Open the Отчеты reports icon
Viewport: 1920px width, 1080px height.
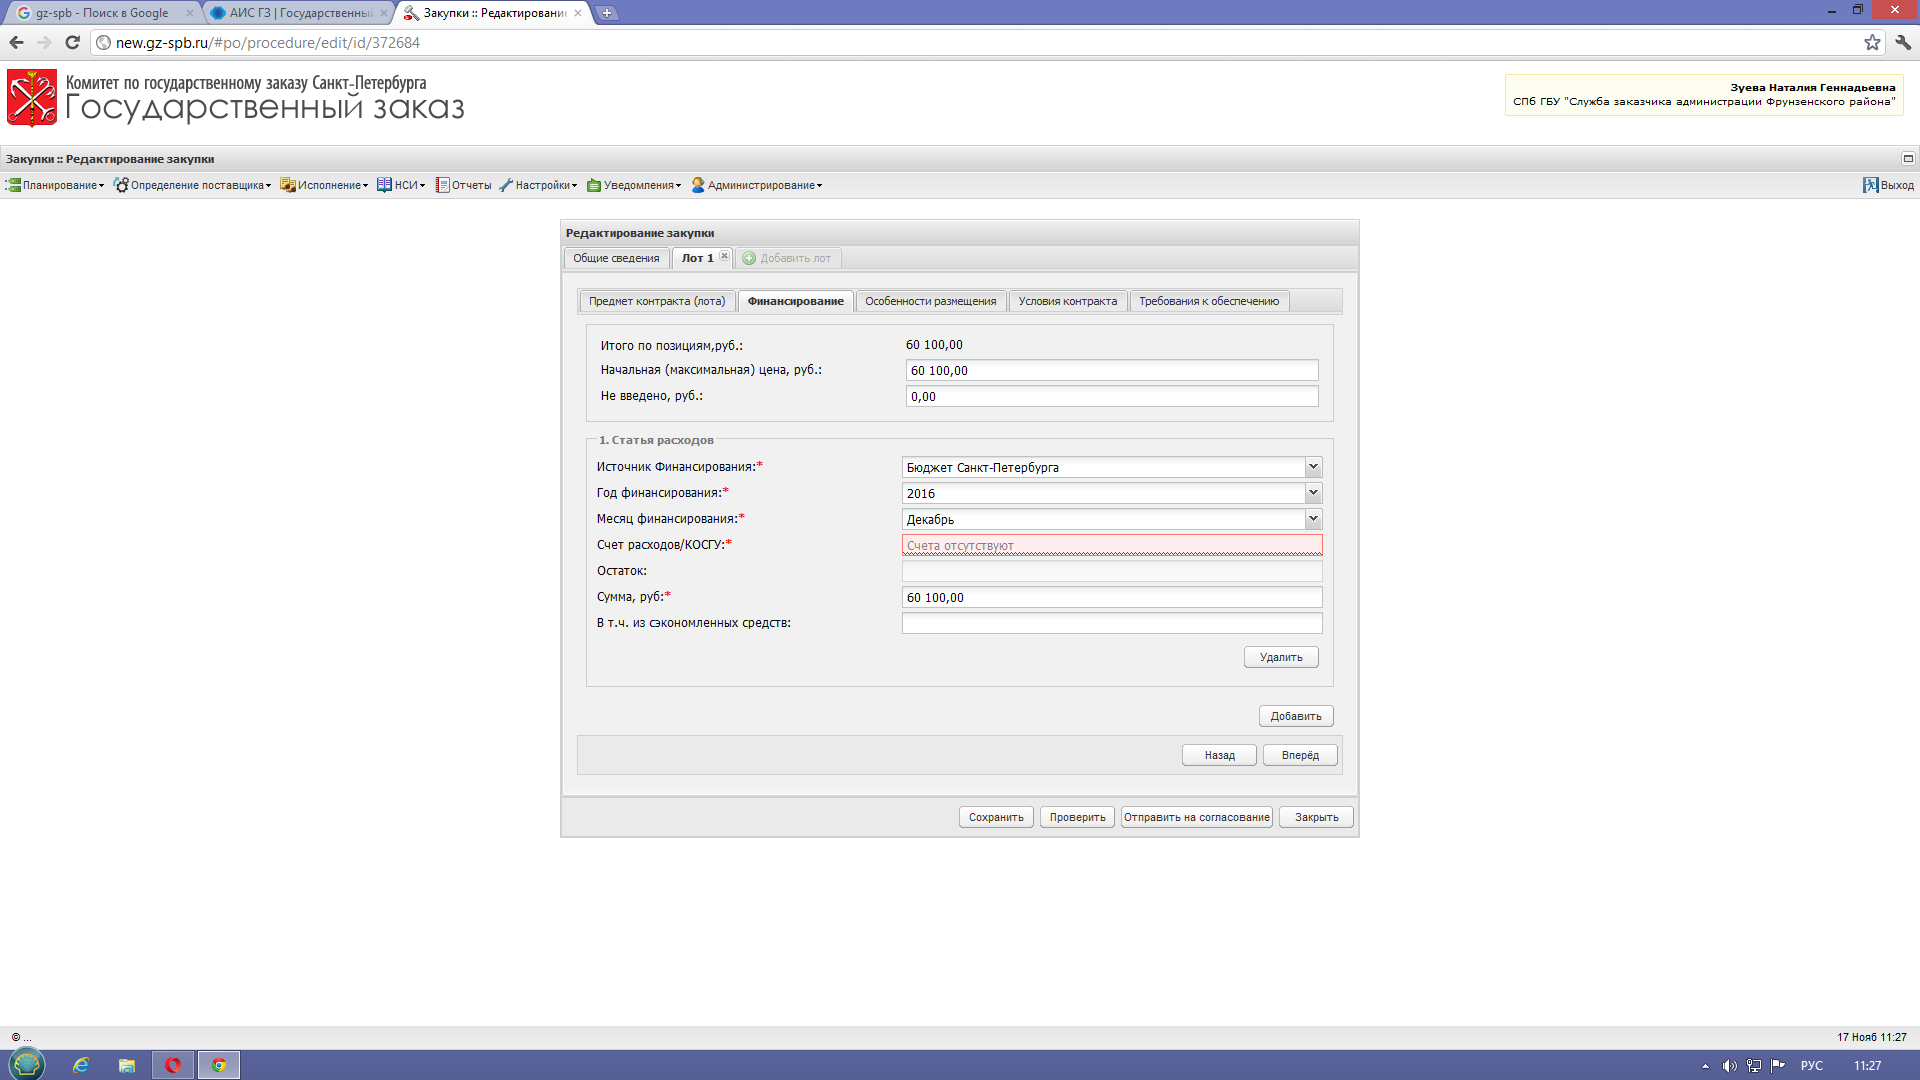coord(442,185)
